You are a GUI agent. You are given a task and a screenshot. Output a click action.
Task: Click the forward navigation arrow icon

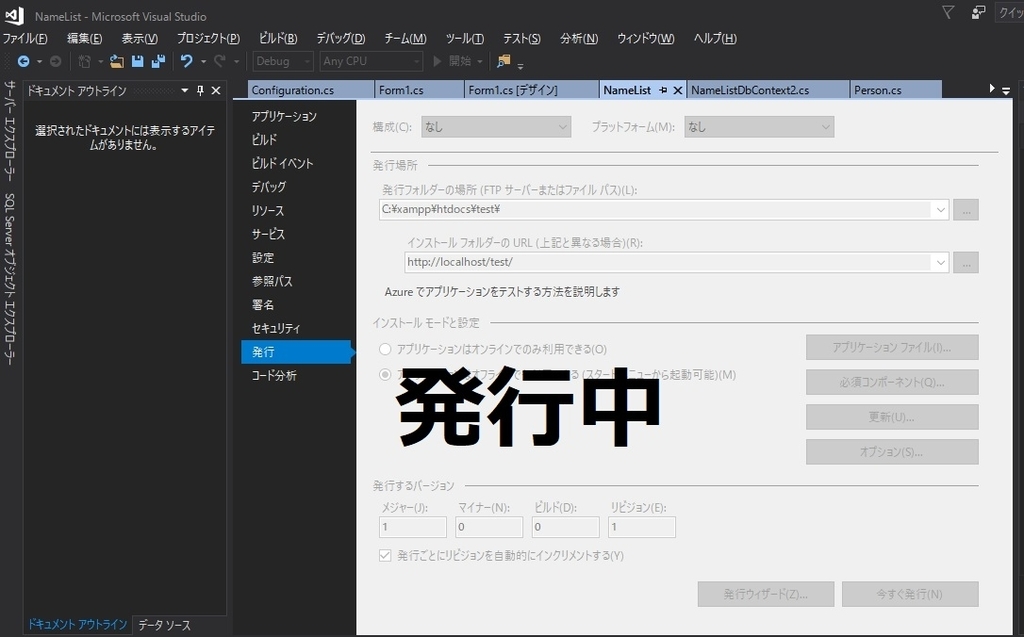click(55, 61)
